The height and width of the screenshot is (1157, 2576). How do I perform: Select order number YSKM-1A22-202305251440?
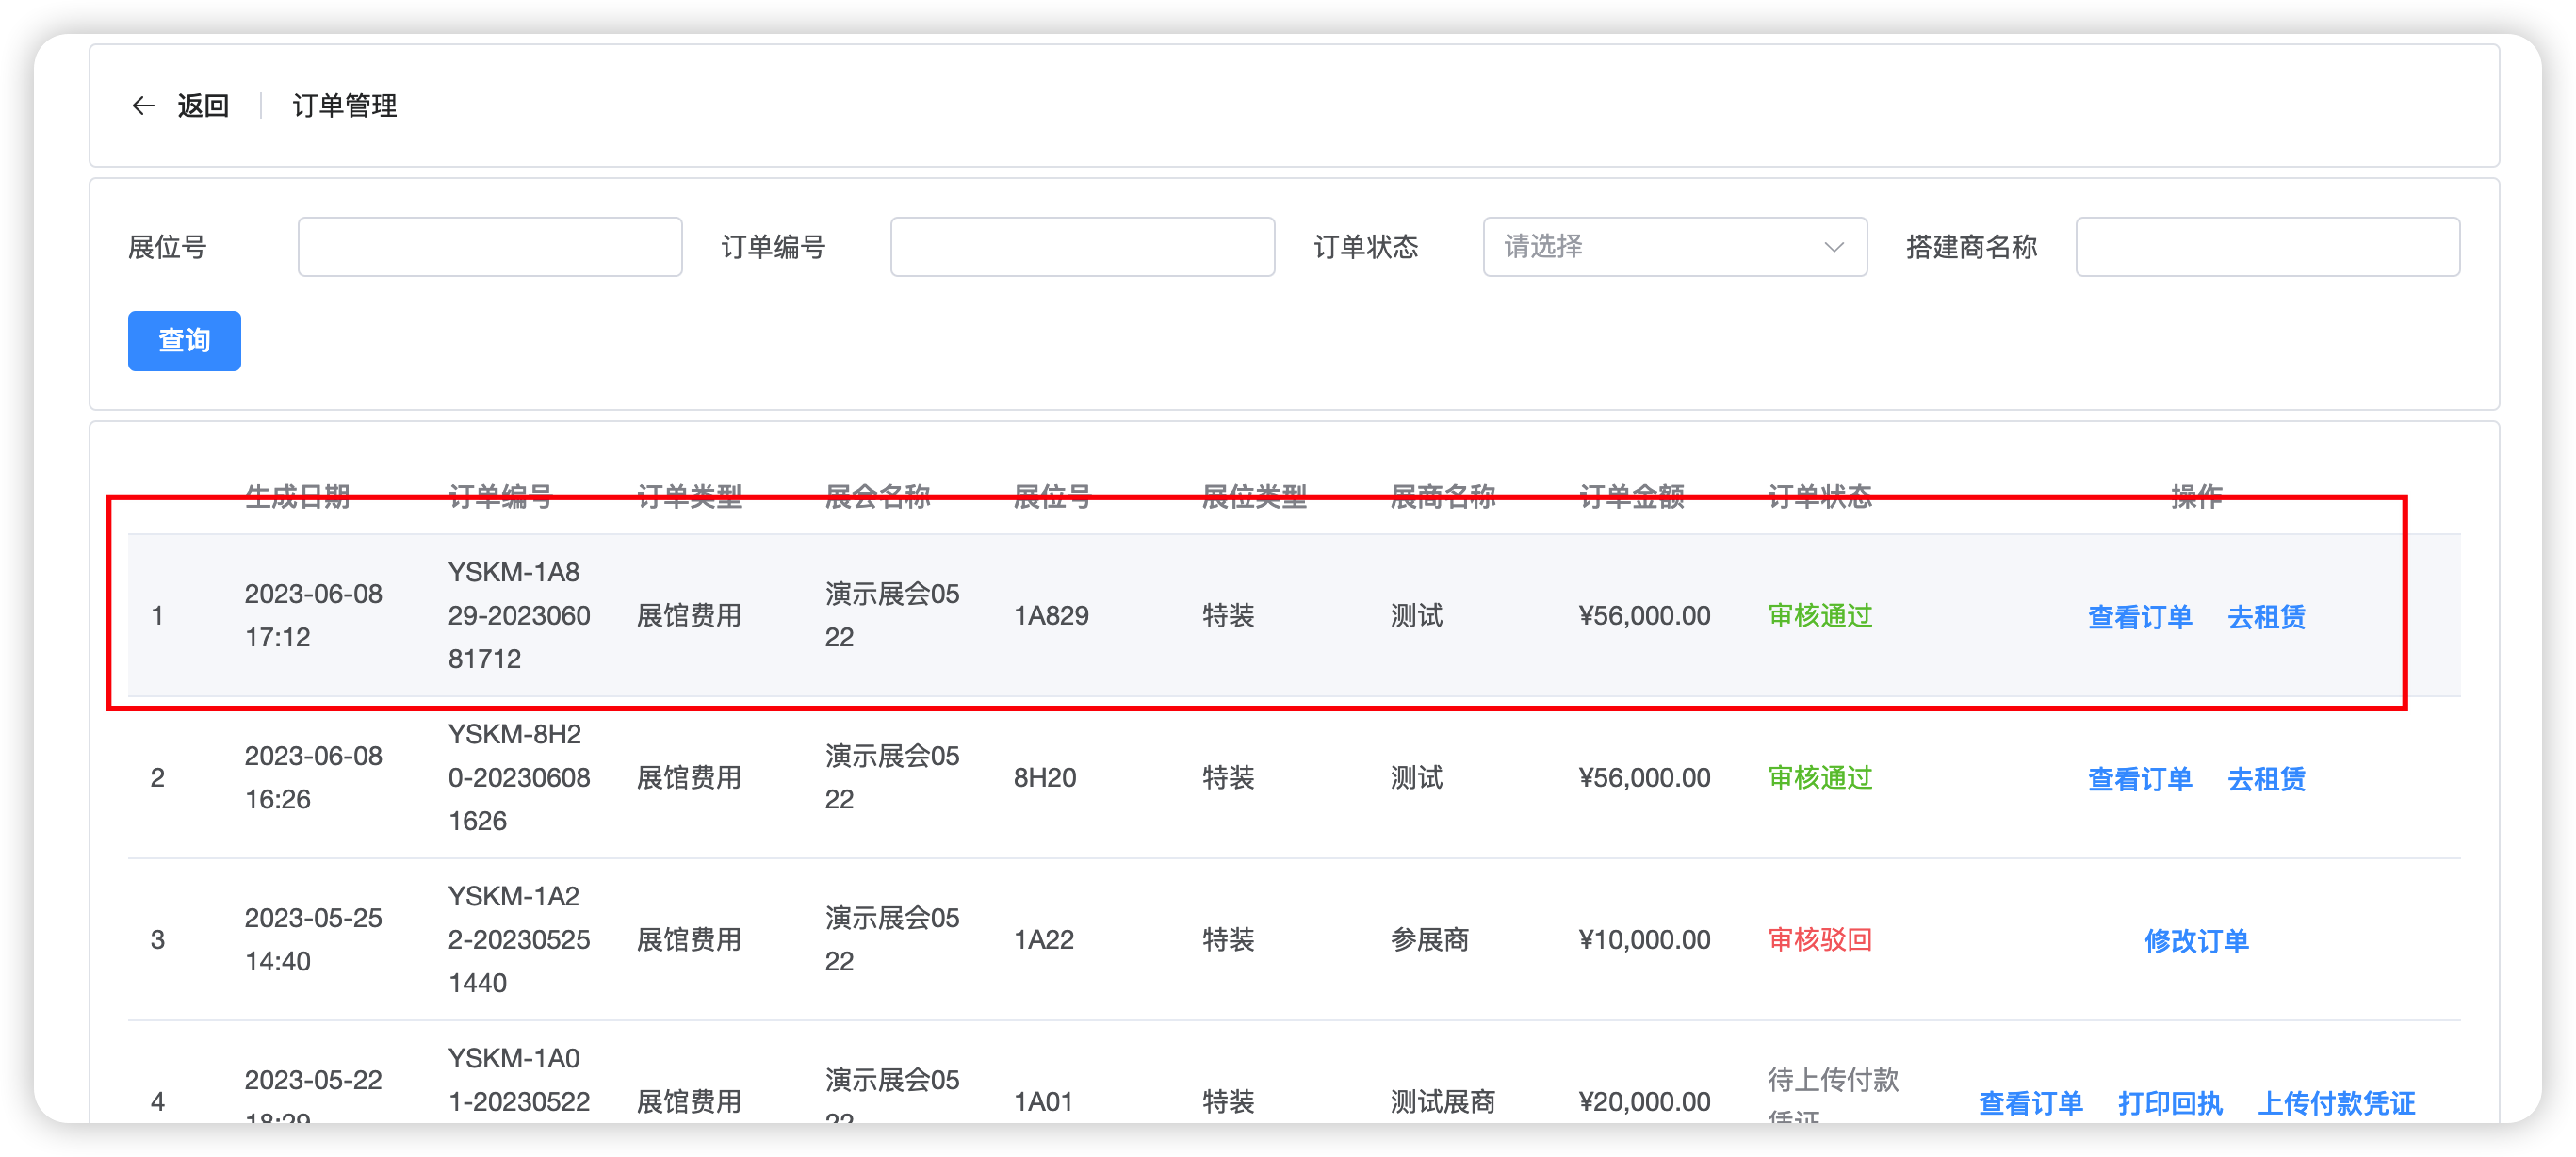pyautogui.click(x=519, y=939)
